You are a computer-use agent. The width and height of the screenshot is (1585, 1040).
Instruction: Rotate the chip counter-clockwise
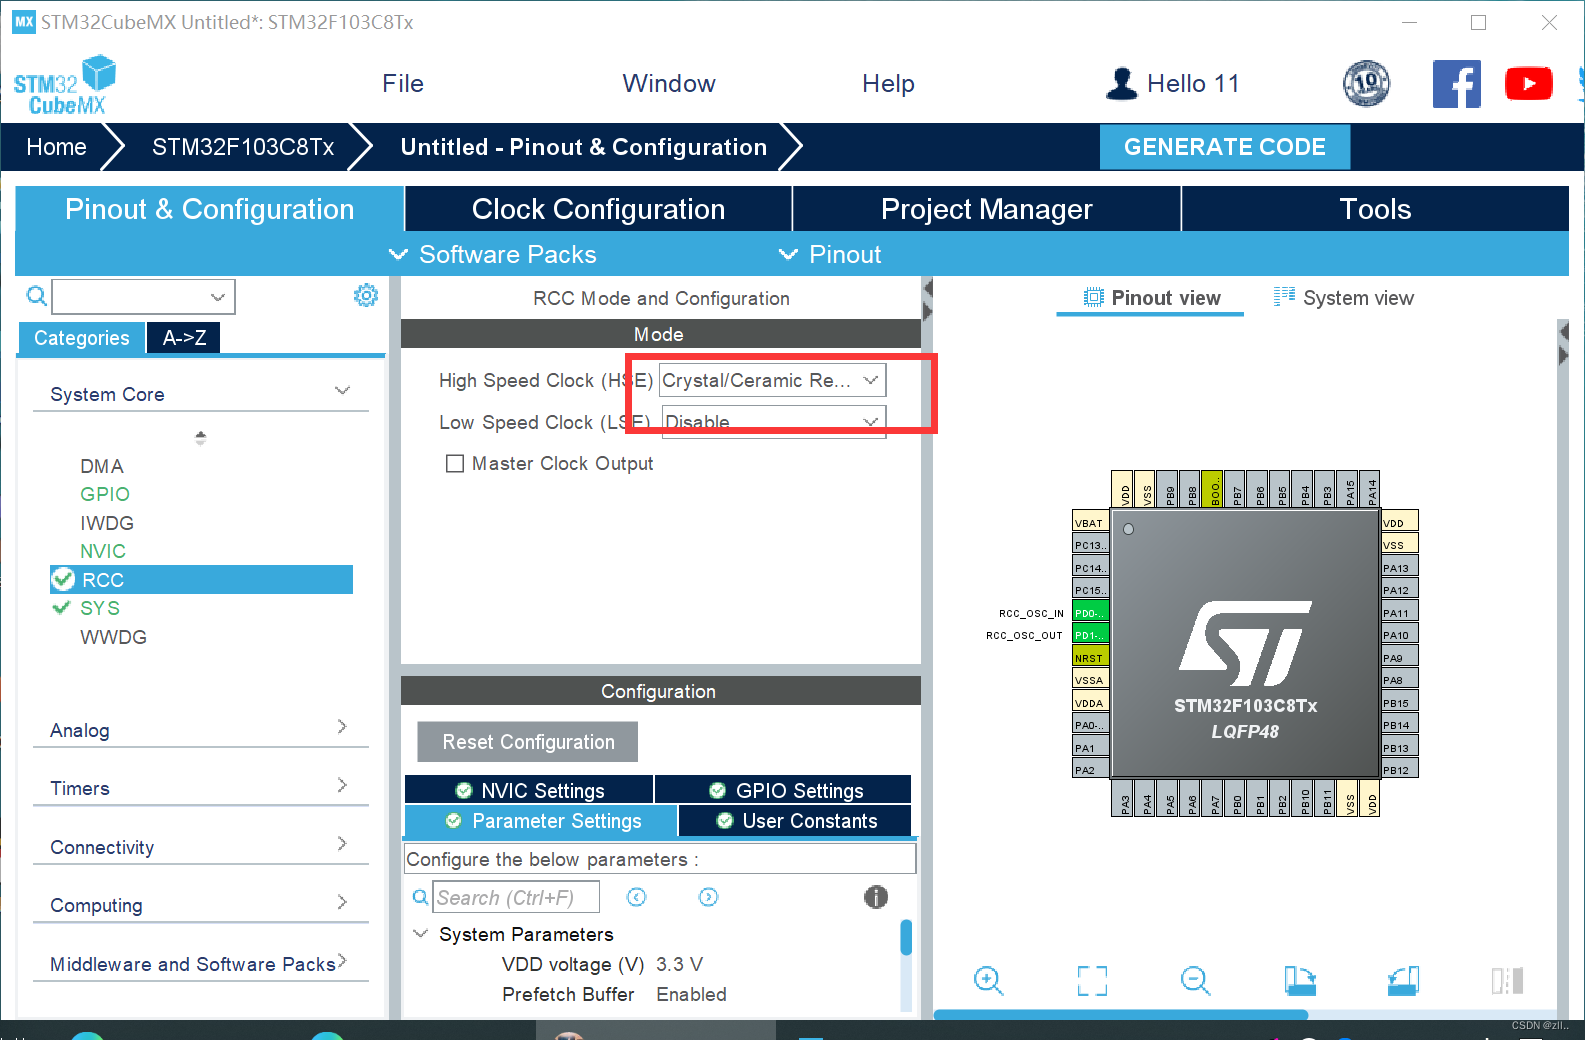(x=1403, y=980)
